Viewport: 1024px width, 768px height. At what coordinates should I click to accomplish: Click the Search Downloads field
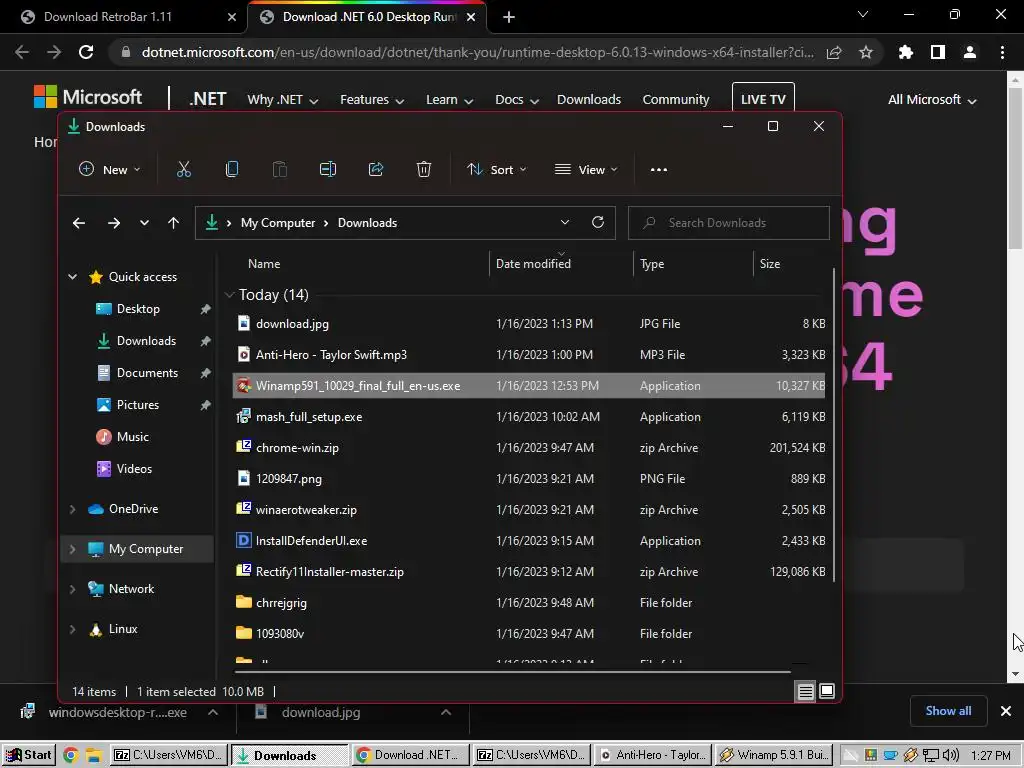point(729,223)
